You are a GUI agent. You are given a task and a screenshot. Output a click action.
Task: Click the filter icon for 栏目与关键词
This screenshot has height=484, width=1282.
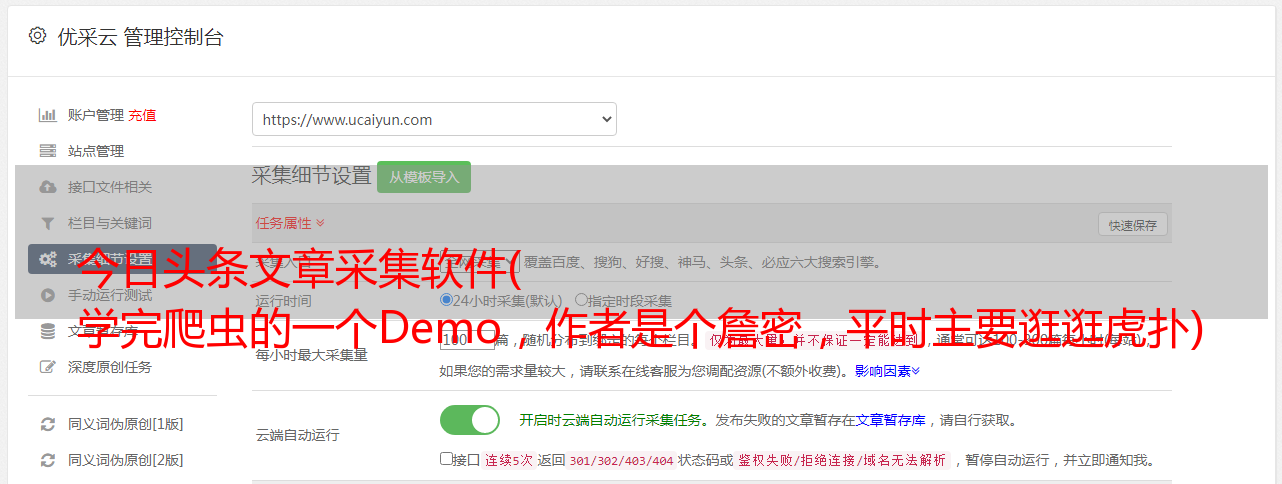(47, 223)
